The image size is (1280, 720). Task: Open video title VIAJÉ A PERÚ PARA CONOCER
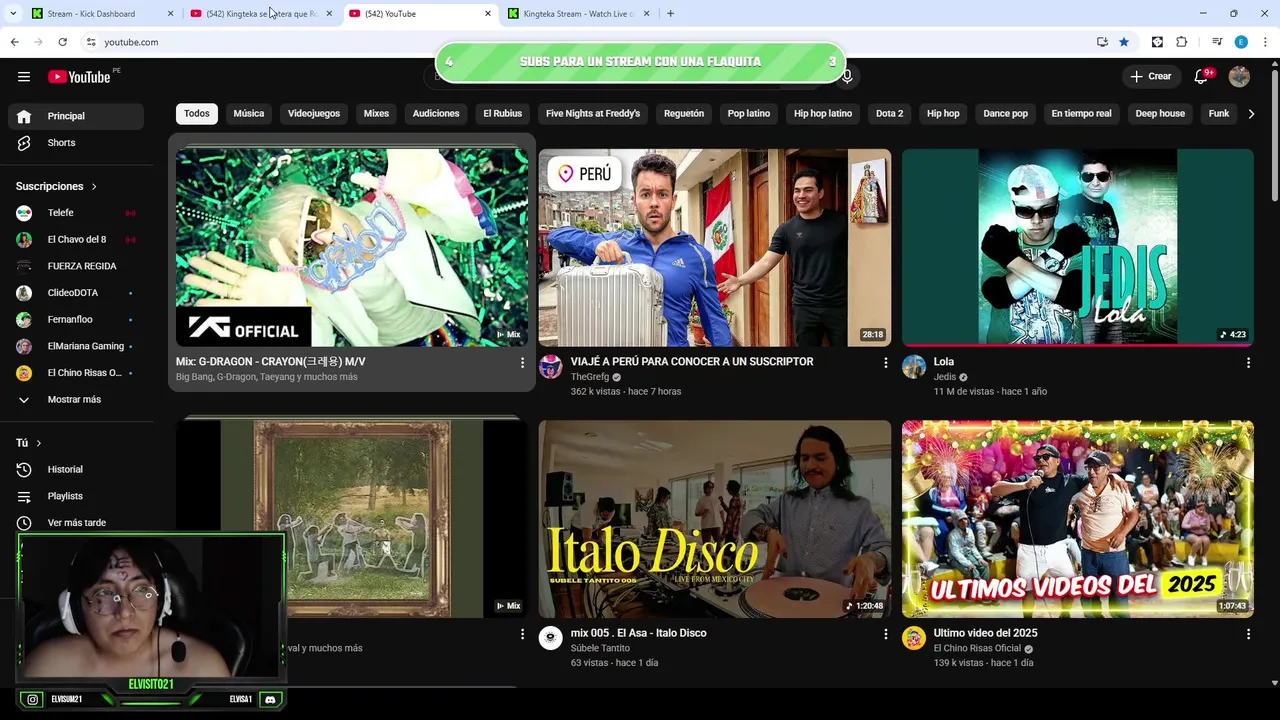click(x=692, y=362)
